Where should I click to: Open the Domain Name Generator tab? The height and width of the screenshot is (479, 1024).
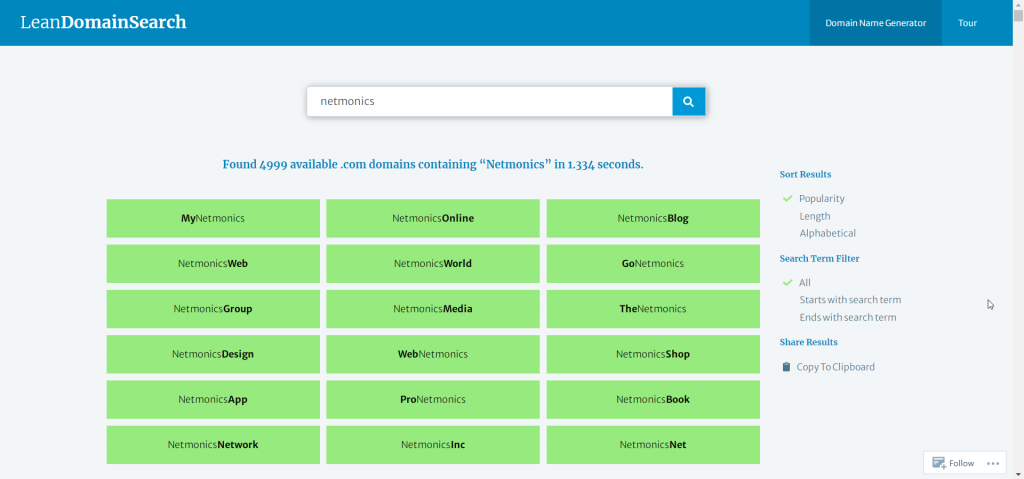pos(875,23)
